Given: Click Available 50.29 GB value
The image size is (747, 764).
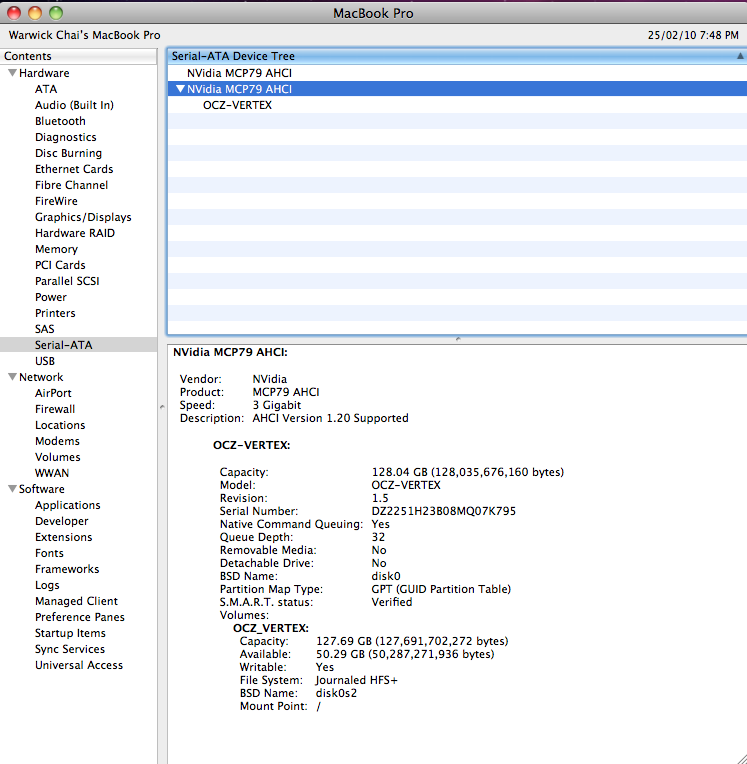Looking at the screenshot, I should click(405, 654).
